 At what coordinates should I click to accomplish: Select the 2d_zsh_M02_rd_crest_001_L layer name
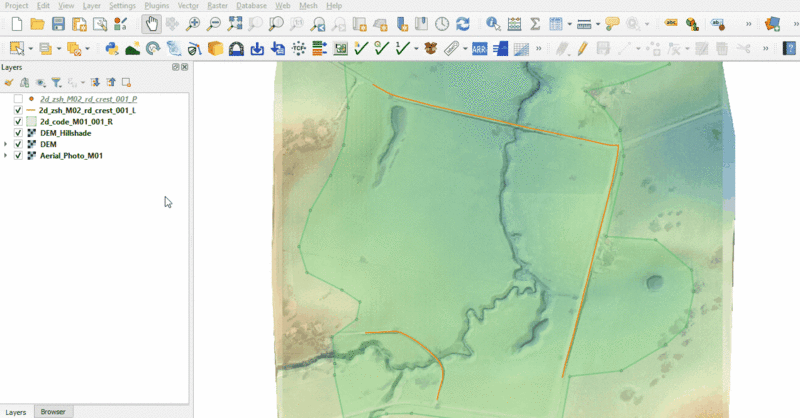coord(88,111)
